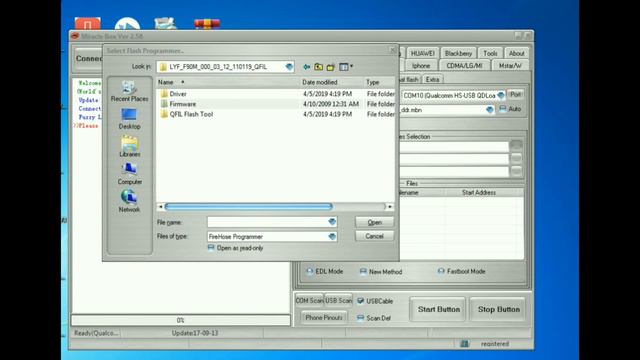Screen dimensions: 640x360
Task: Open Recent Places in the sidebar
Action: click(129, 91)
